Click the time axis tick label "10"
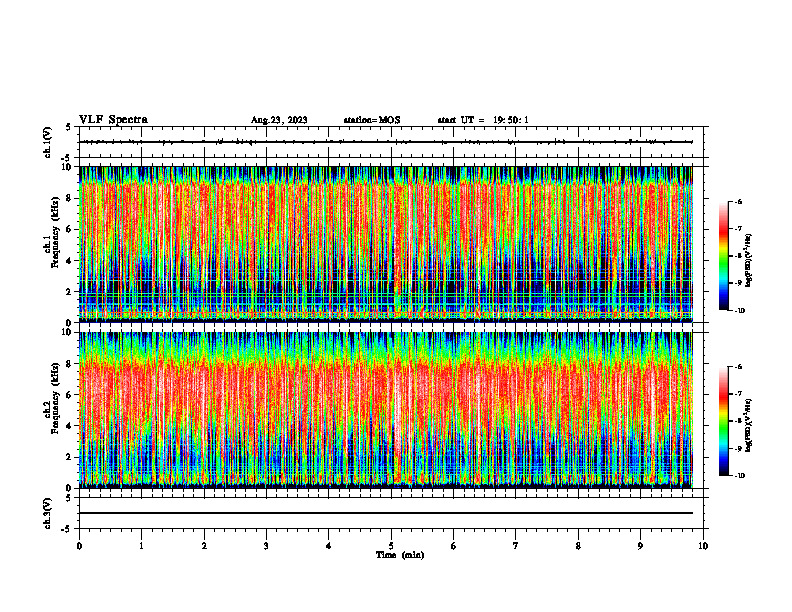This screenshot has height=612, width=792. click(703, 546)
